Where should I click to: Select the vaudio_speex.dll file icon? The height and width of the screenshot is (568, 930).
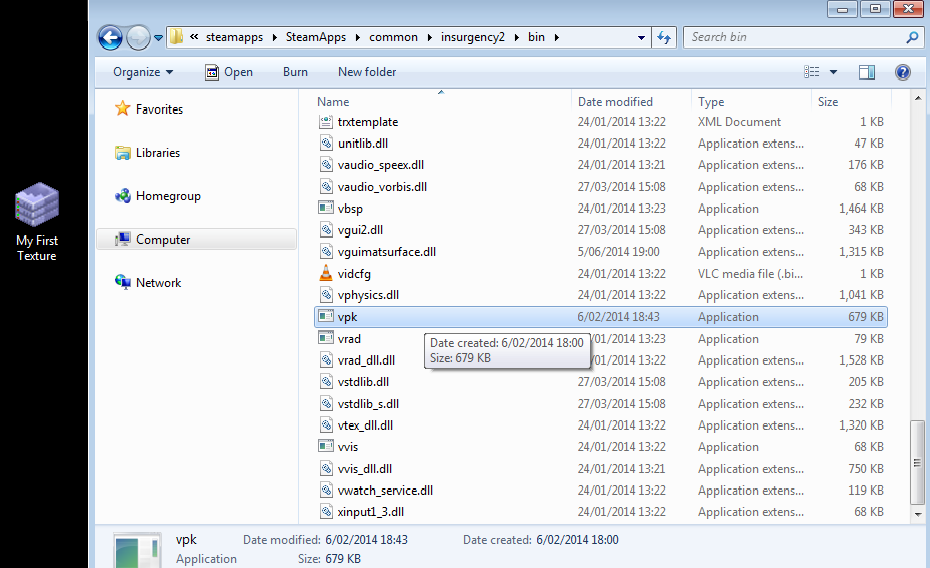(x=326, y=165)
